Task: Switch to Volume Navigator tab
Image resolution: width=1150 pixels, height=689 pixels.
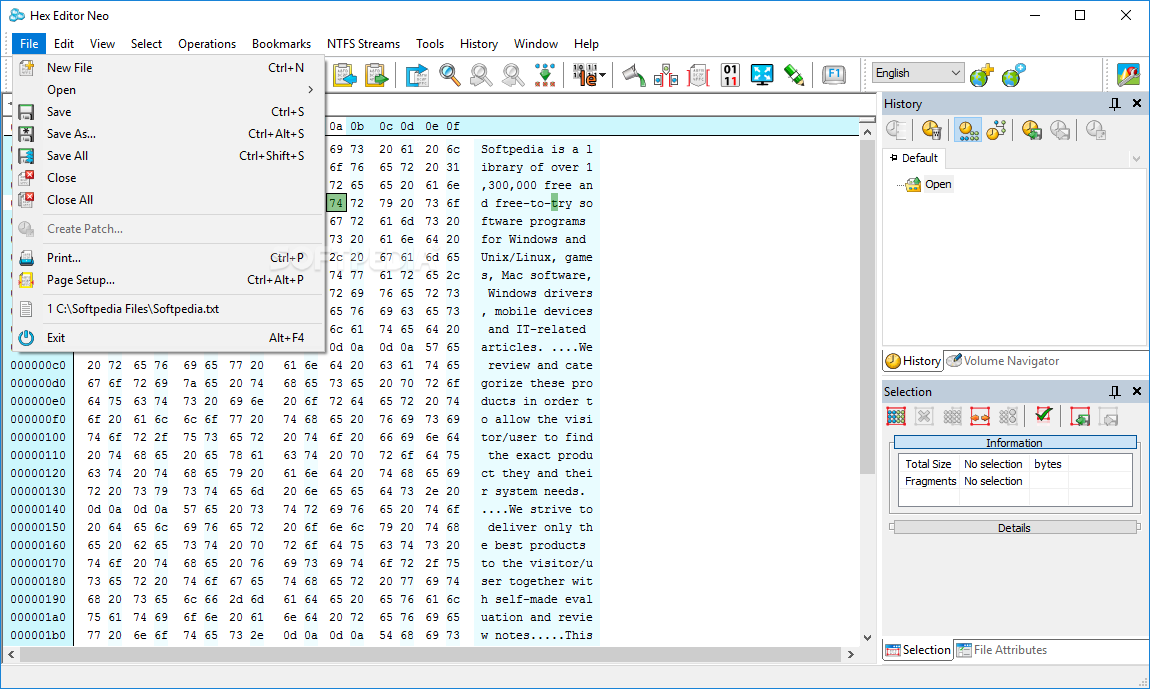Action: pos(1003,361)
